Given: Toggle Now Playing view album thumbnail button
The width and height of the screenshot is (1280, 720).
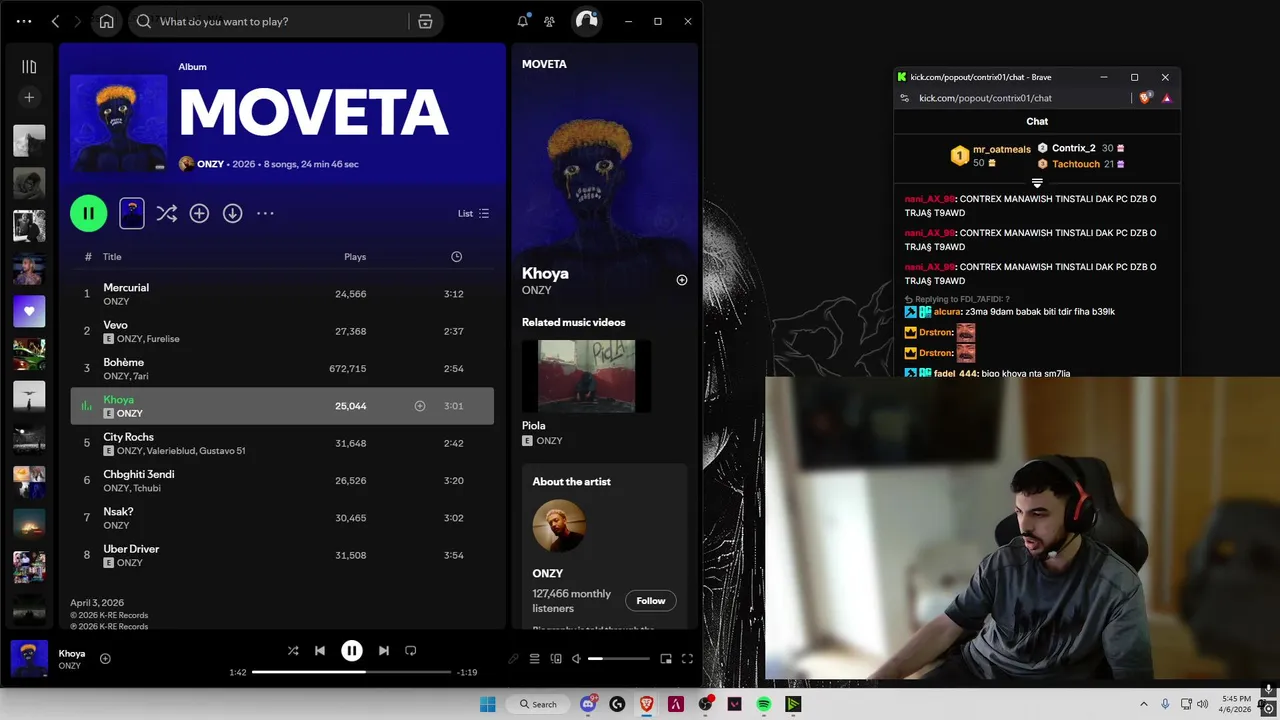Looking at the screenshot, I should tap(131, 213).
